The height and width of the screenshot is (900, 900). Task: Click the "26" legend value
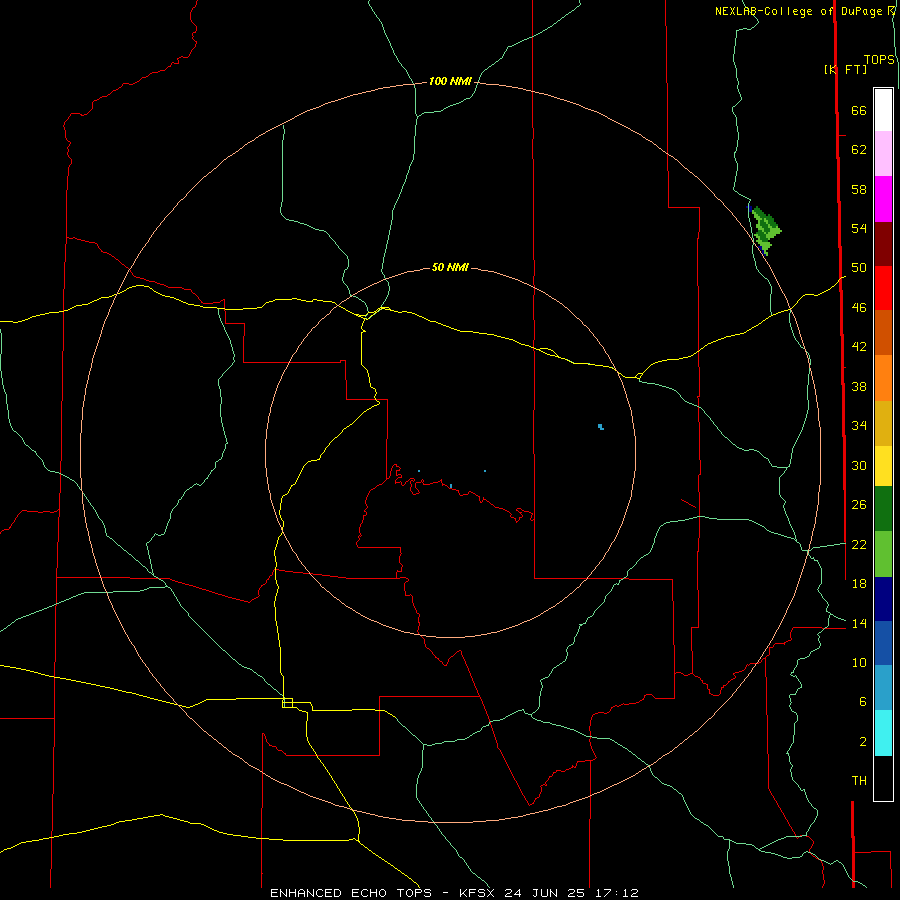[x=859, y=505]
